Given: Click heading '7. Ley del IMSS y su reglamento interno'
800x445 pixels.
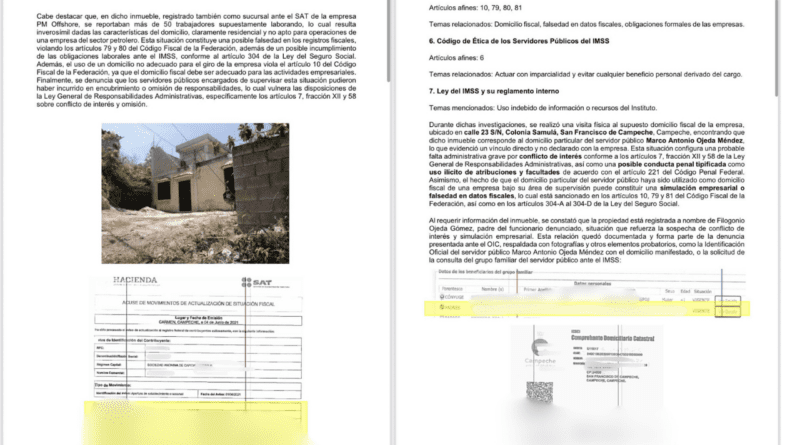Looking at the screenshot, I should point(494,91).
